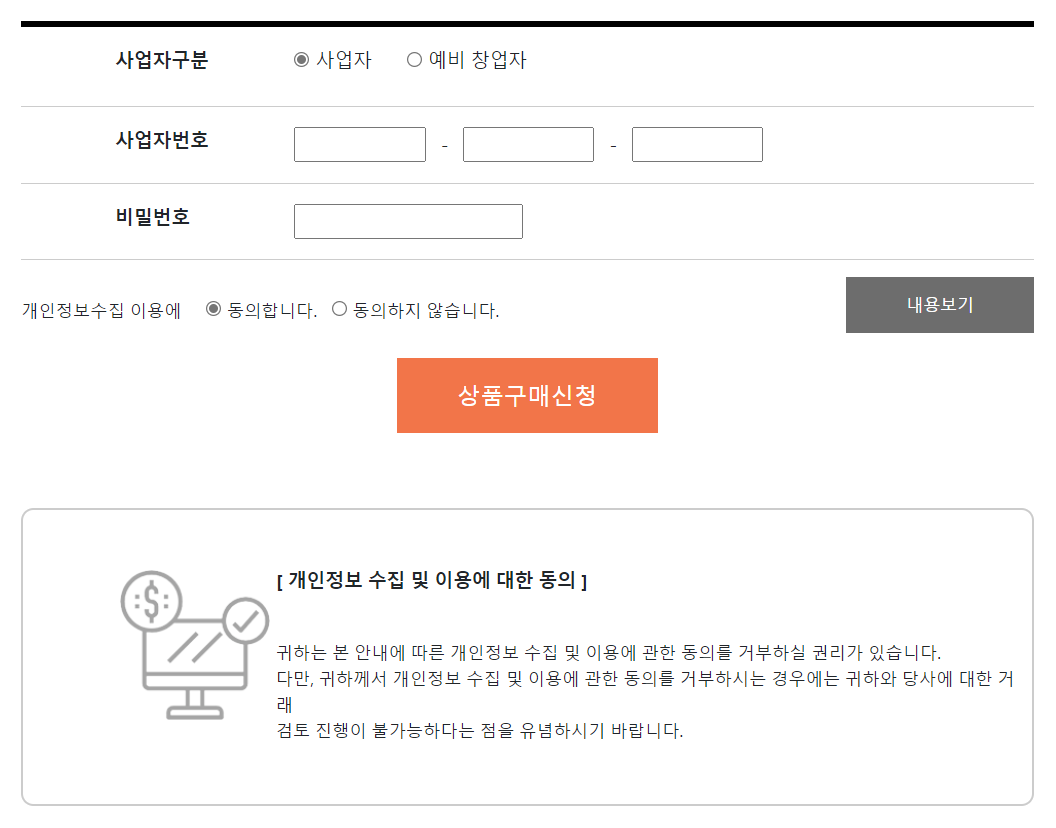Click the 사업자구분 row label
Image resolution: width=1056 pixels, height=828 pixels.
coord(162,60)
